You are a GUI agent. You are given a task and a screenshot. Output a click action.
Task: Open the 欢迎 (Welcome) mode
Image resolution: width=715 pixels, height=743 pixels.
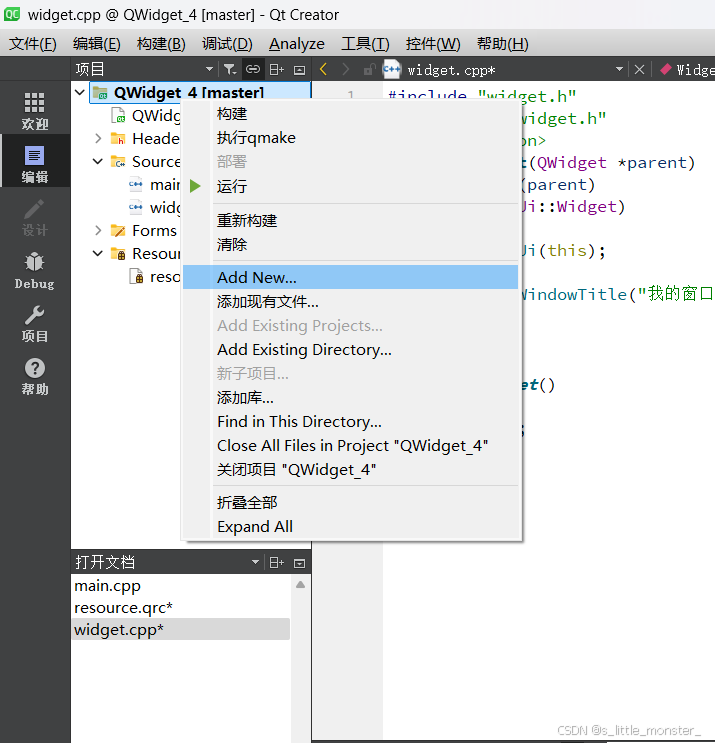[35, 110]
